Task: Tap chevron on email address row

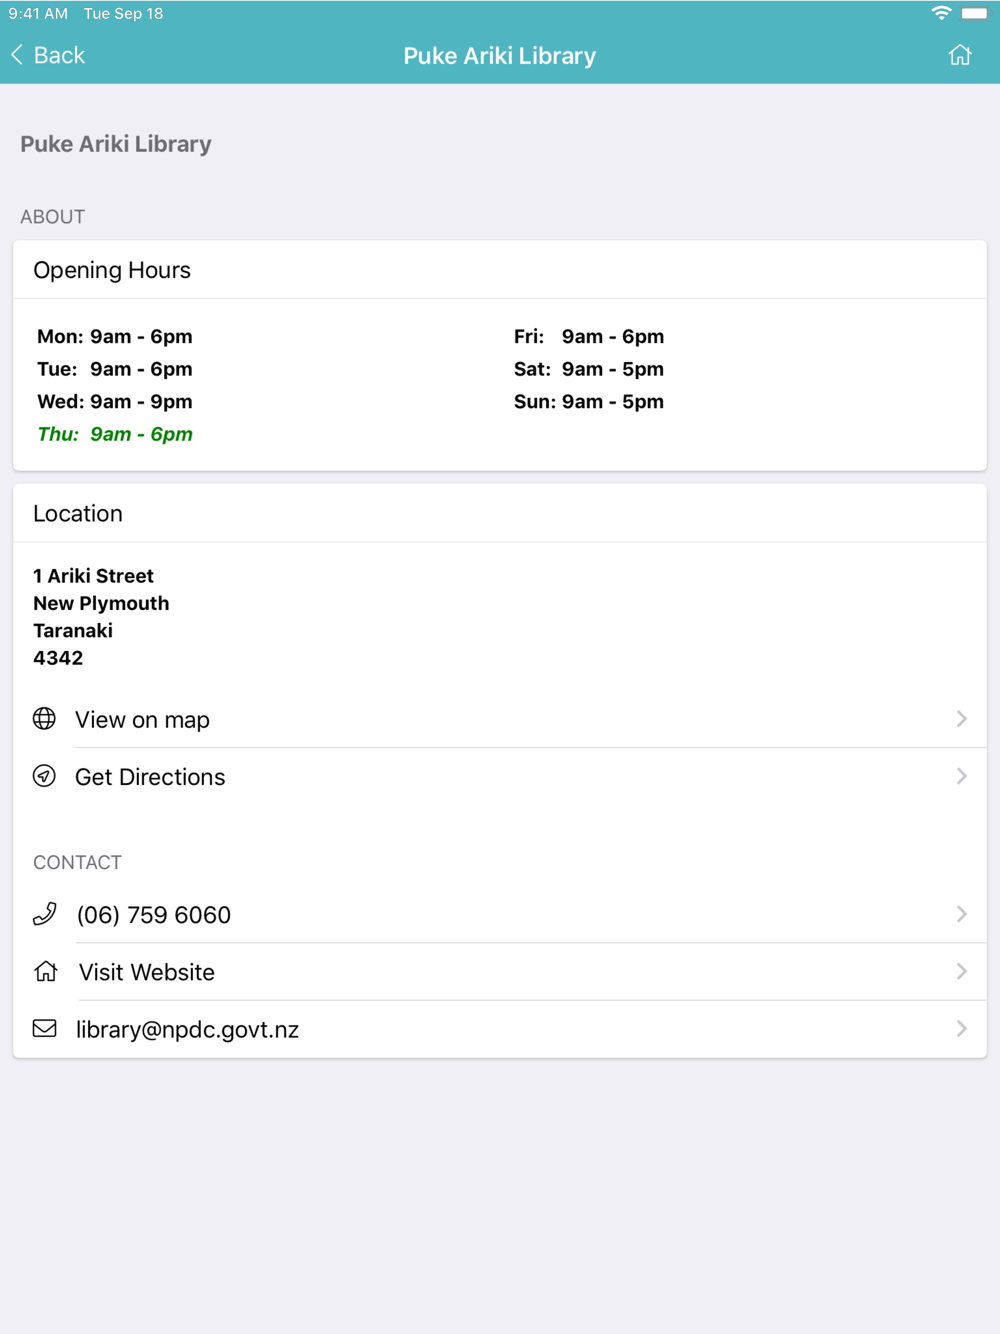Action: 961,1028
